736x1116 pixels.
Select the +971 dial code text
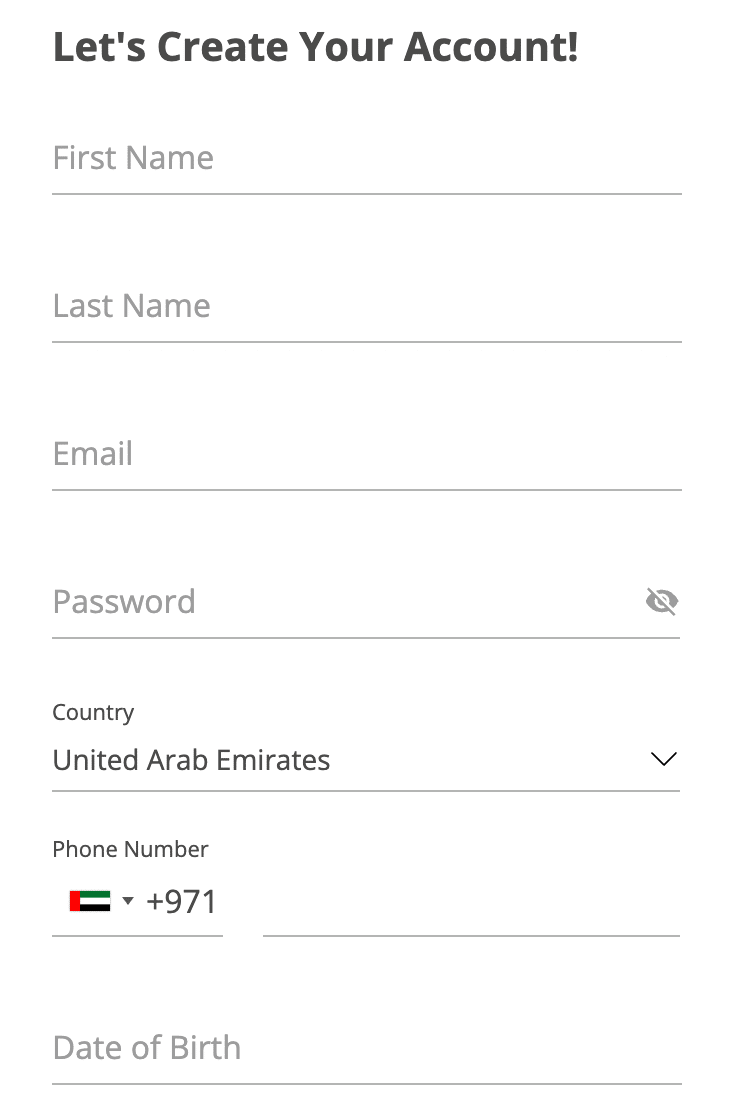(x=181, y=902)
